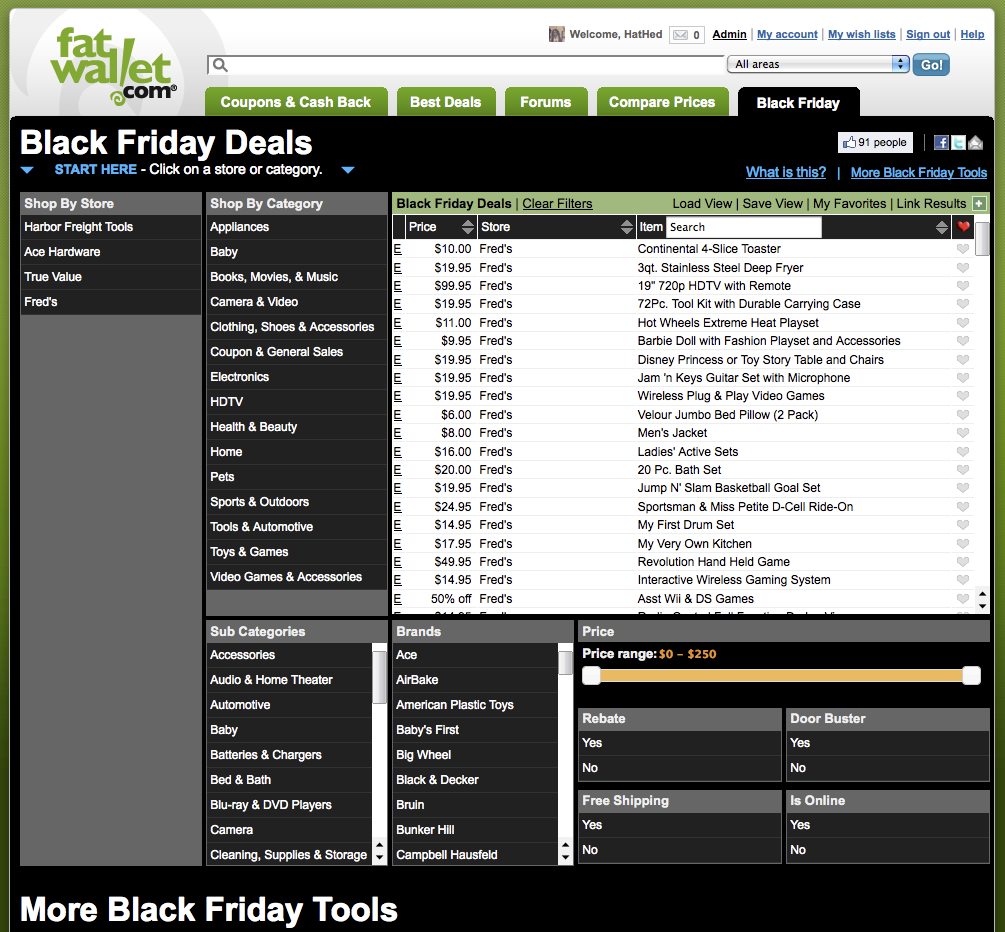
Task: Favorite the My First Drum Set heart
Action: (x=963, y=525)
